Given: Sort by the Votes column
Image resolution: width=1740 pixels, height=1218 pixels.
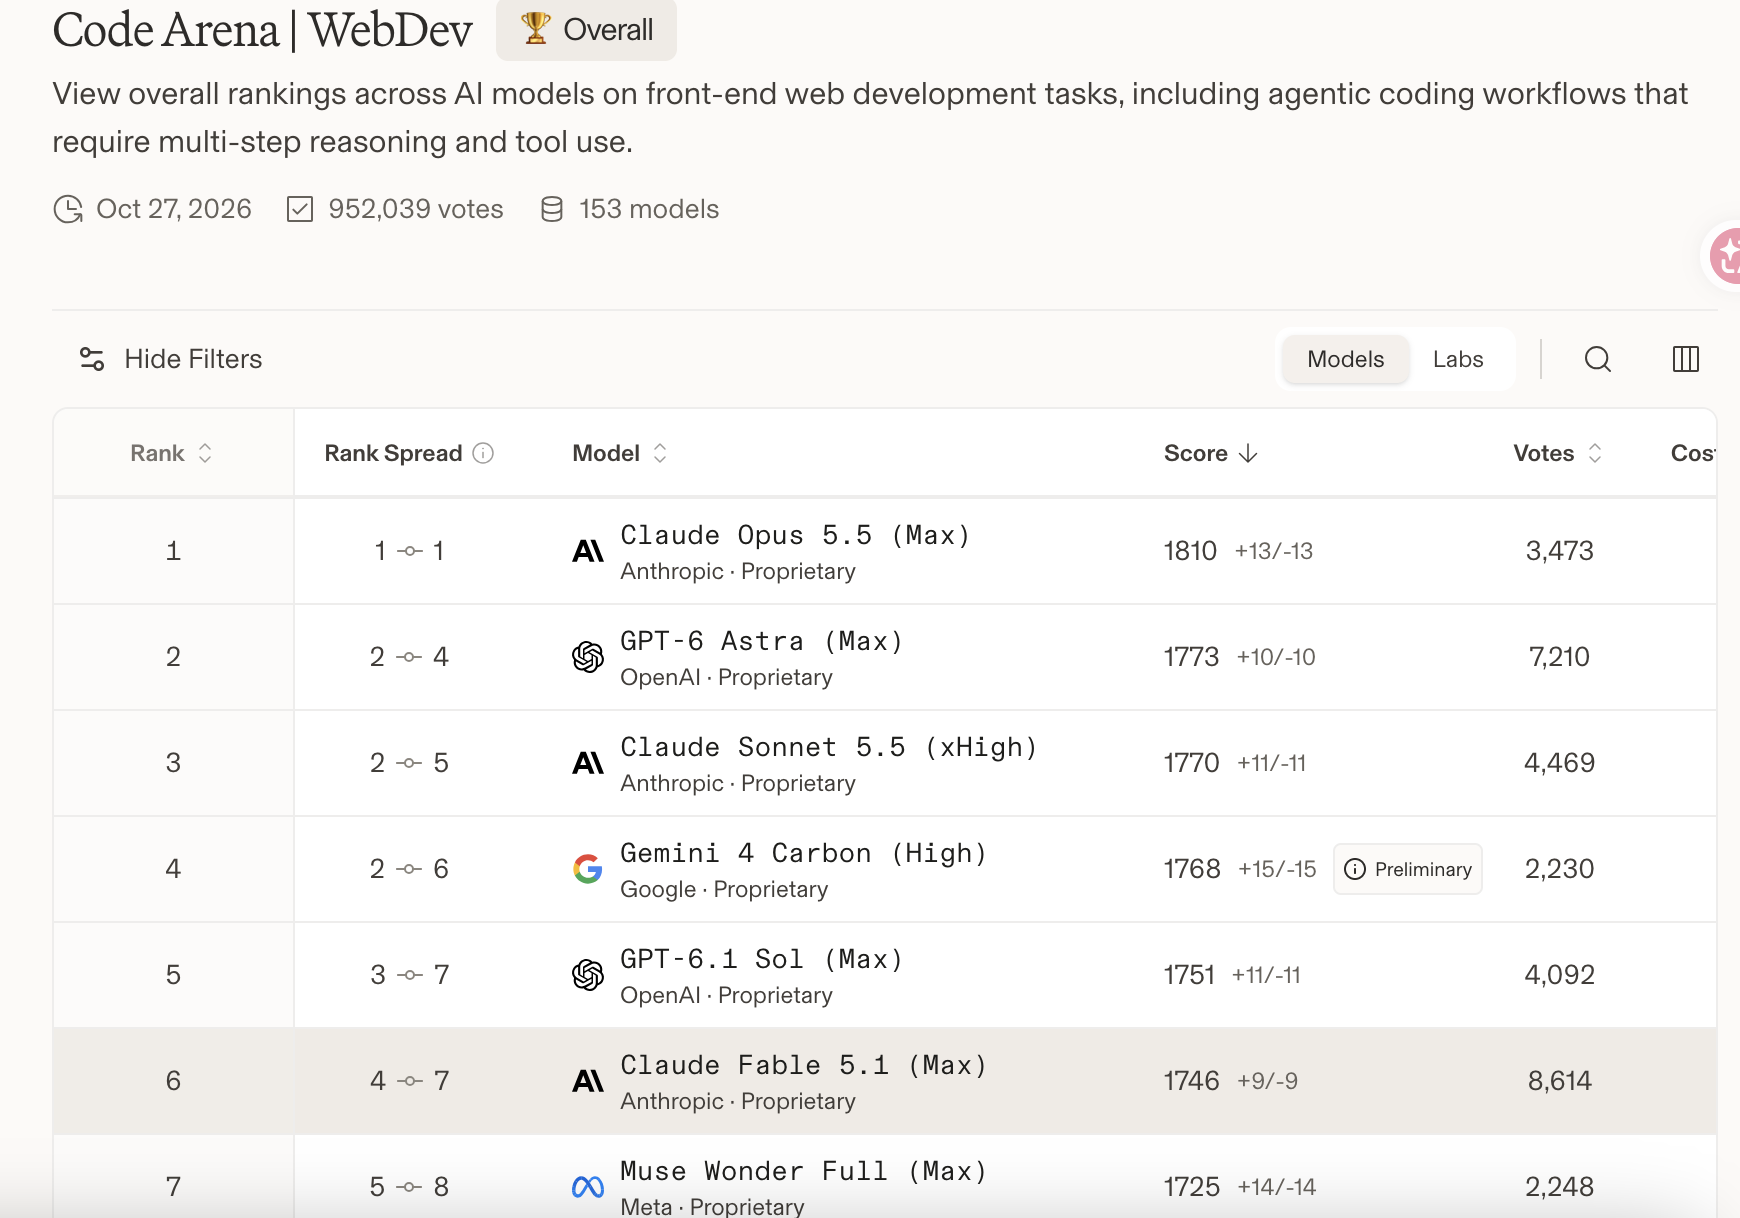Looking at the screenshot, I should [x=1558, y=453].
